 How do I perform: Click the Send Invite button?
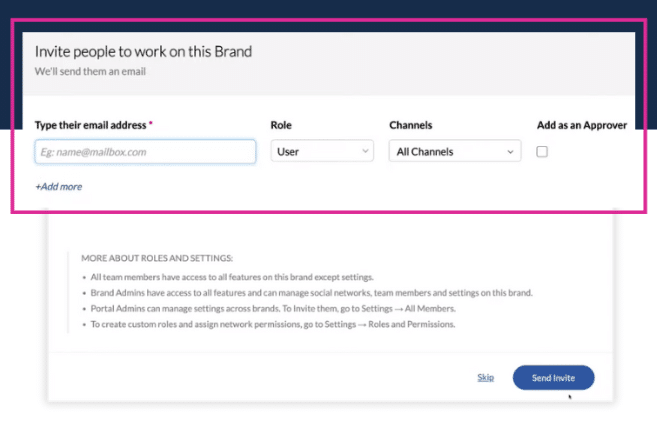pyautogui.click(x=554, y=377)
